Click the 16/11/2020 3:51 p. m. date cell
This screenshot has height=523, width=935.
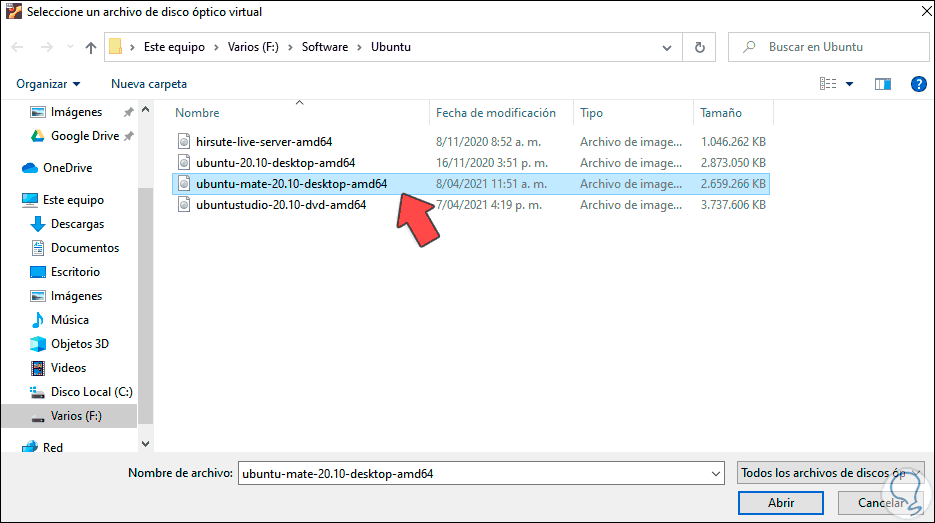click(492, 163)
